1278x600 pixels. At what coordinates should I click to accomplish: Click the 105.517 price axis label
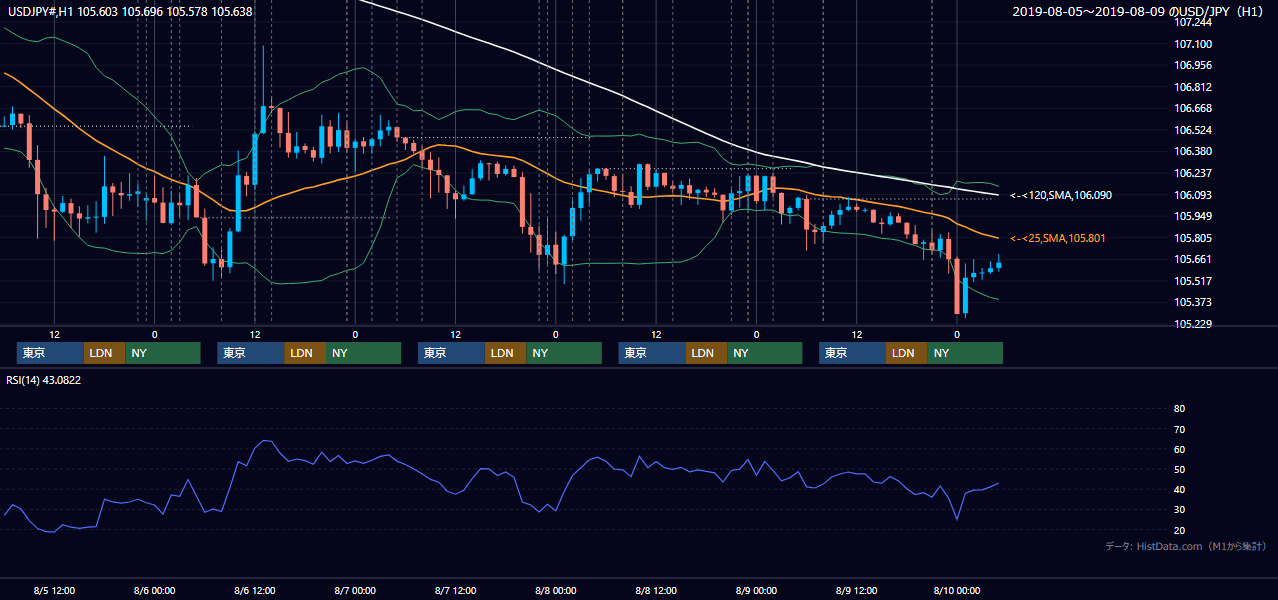pyautogui.click(x=1193, y=281)
